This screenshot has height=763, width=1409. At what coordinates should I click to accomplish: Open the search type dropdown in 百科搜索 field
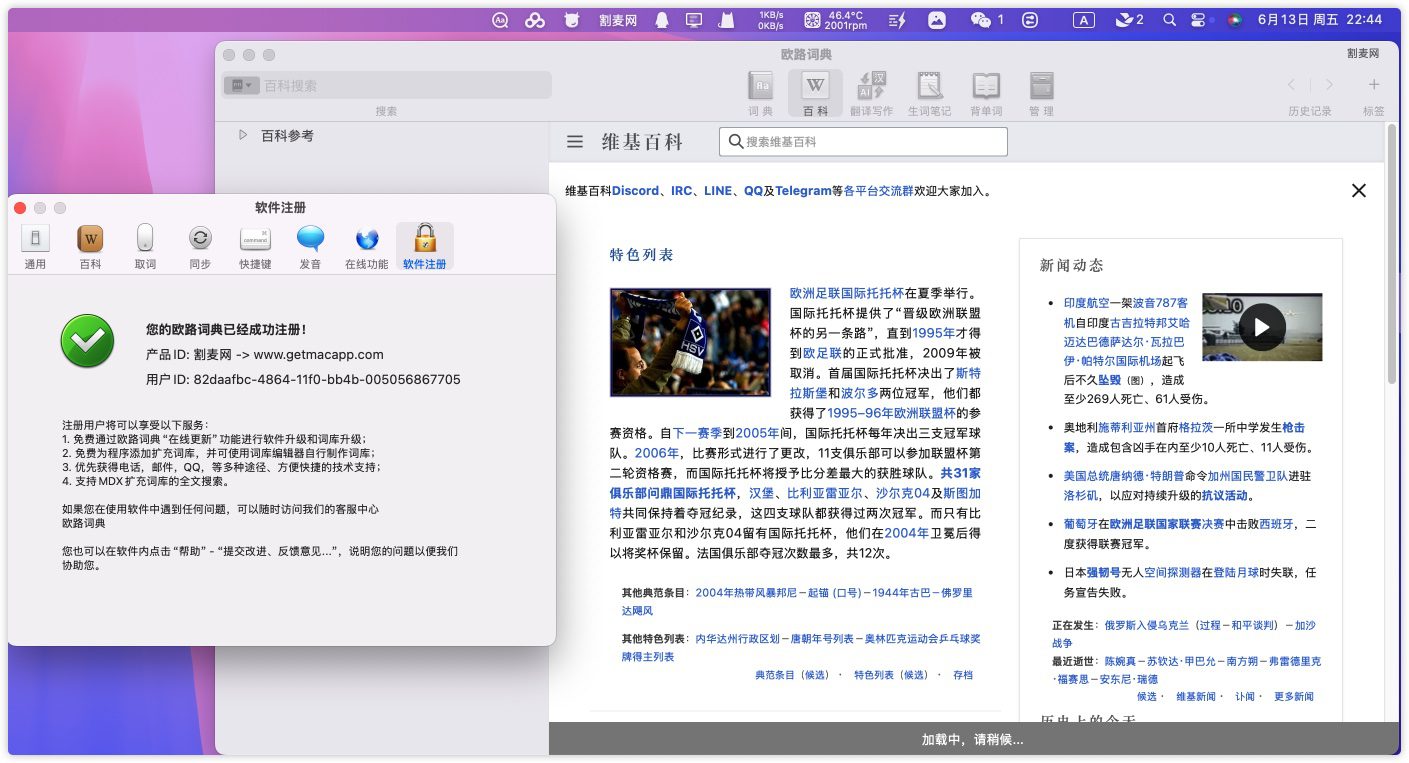tap(243, 86)
